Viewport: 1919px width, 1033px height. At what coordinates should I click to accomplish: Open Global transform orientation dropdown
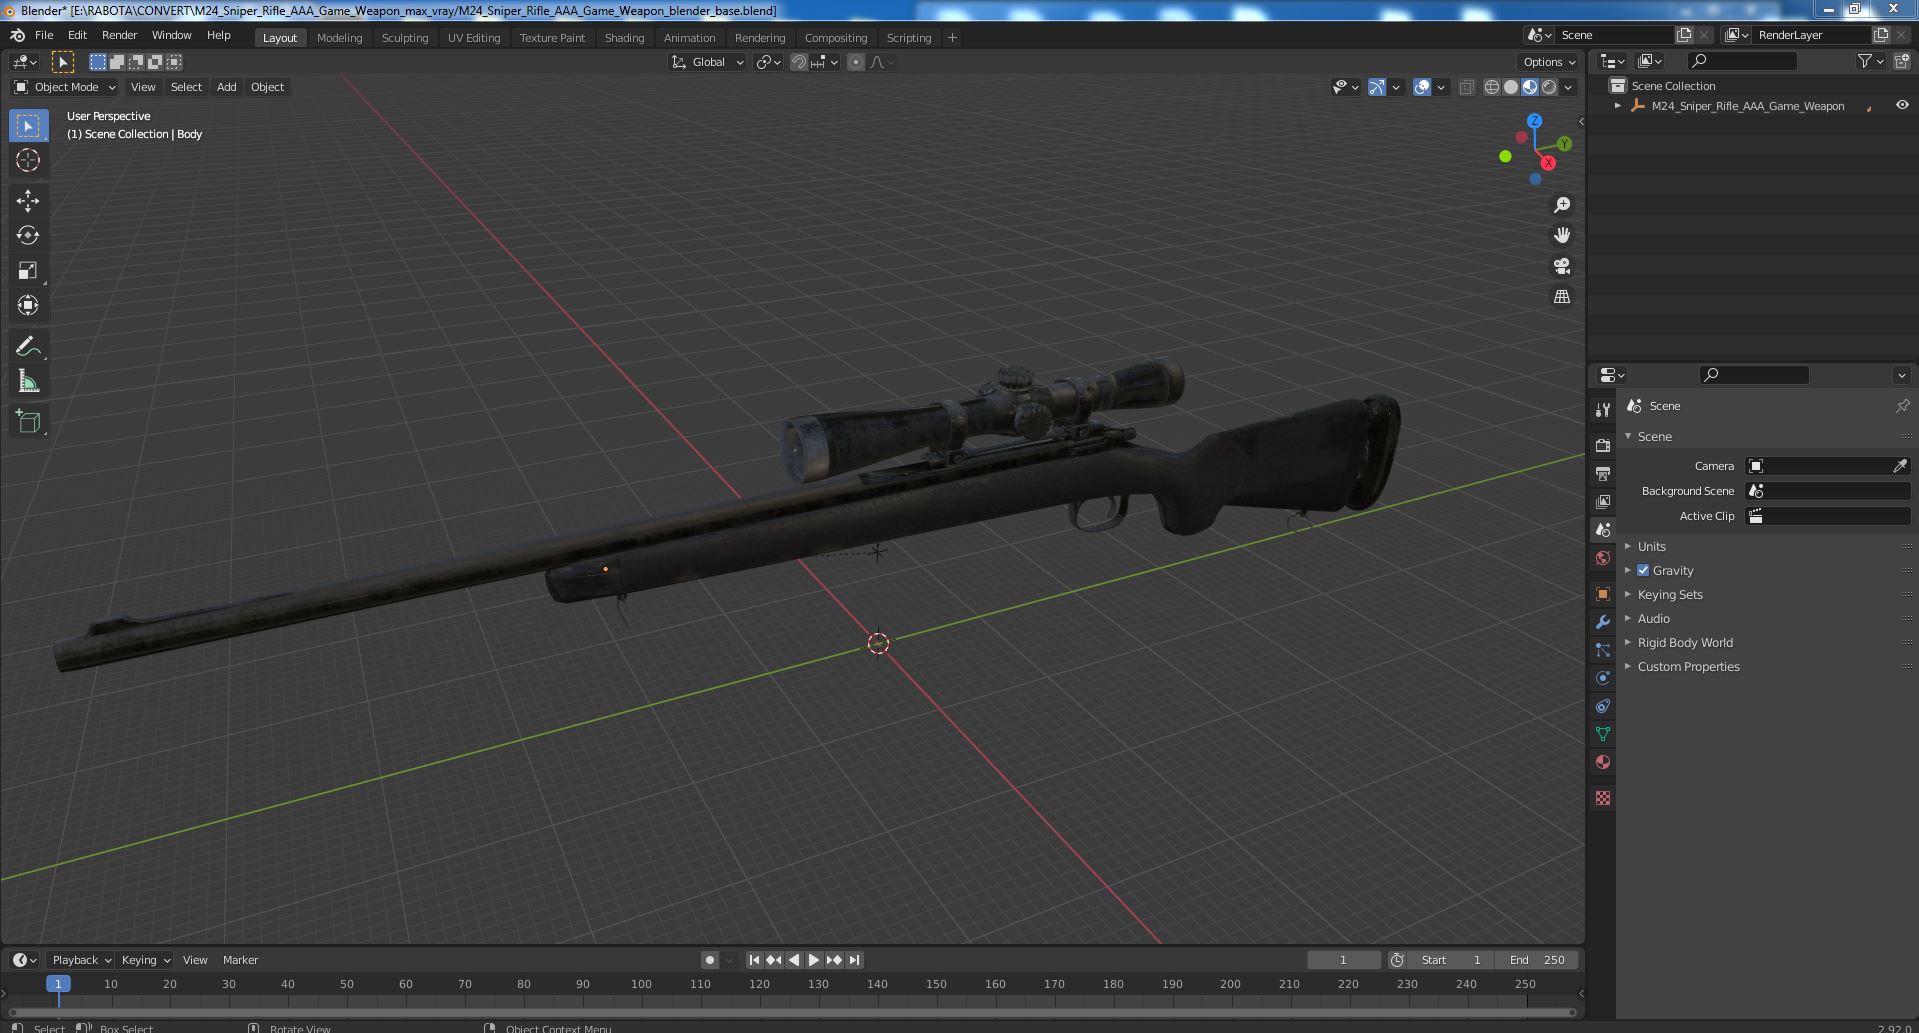[707, 62]
